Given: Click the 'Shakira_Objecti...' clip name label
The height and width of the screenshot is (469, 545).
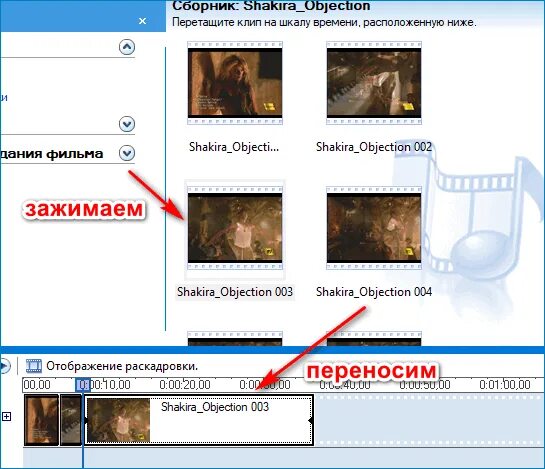Looking at the screenshot, I should click(x=234, y=147).
